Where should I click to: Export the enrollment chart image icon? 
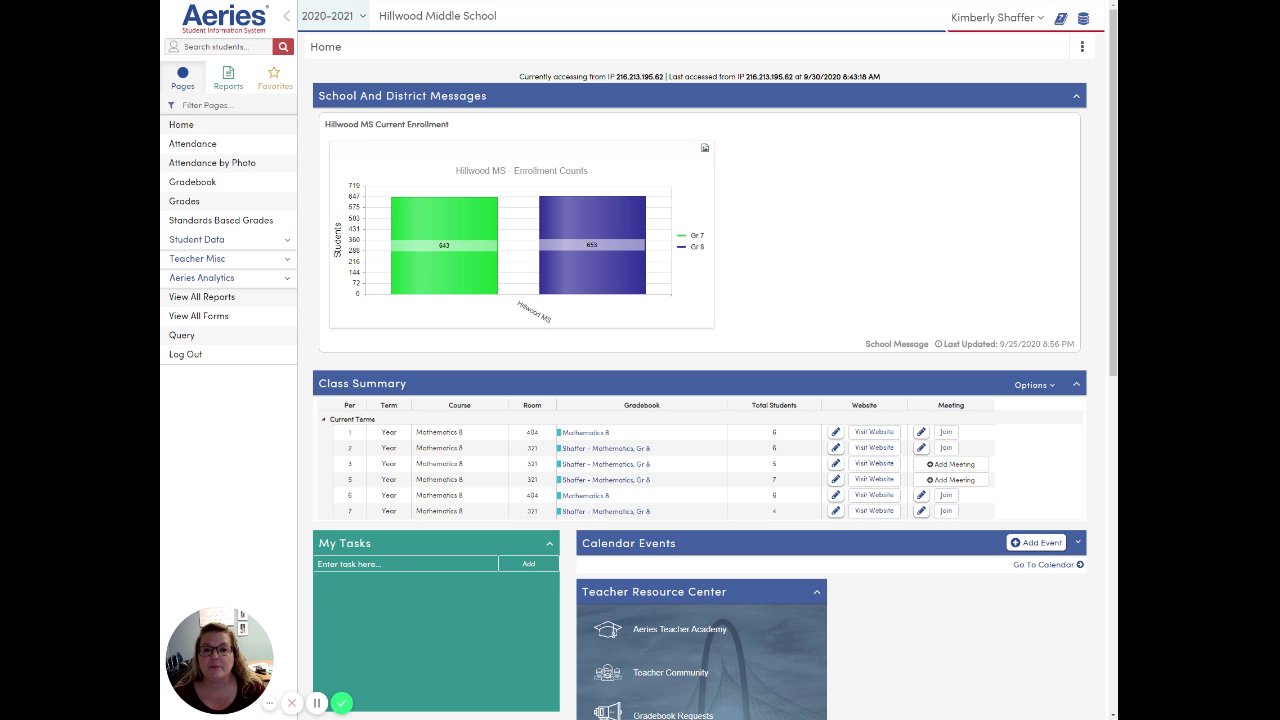point(705,148)
